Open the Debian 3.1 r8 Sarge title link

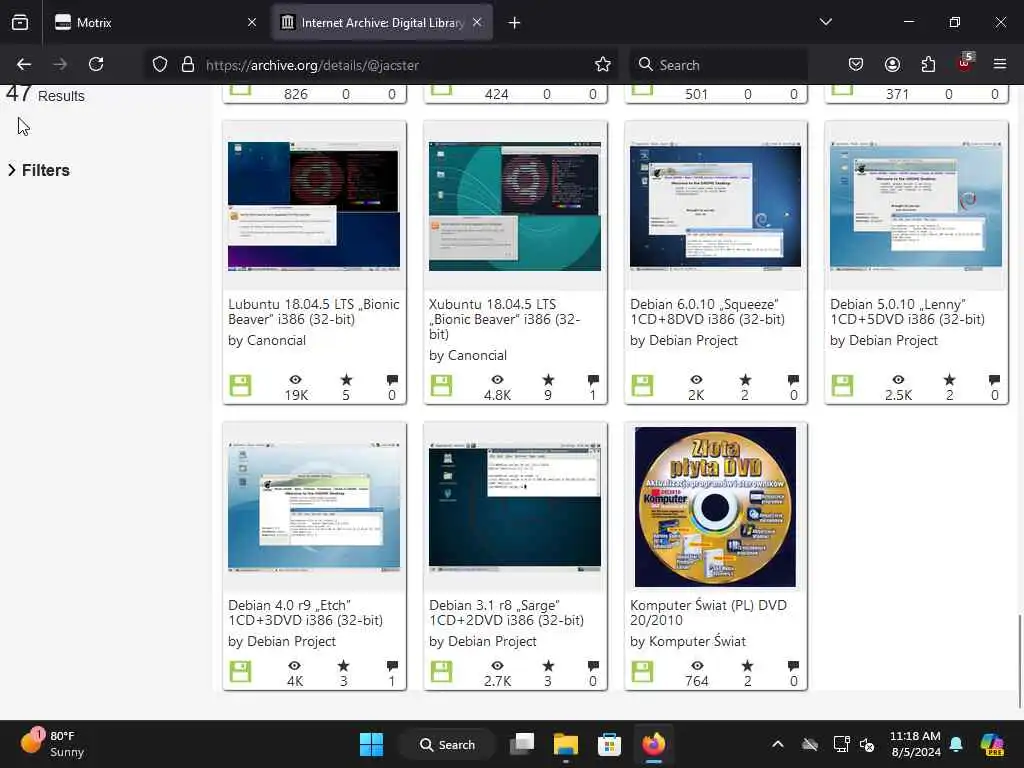click(x=506, y=613)
